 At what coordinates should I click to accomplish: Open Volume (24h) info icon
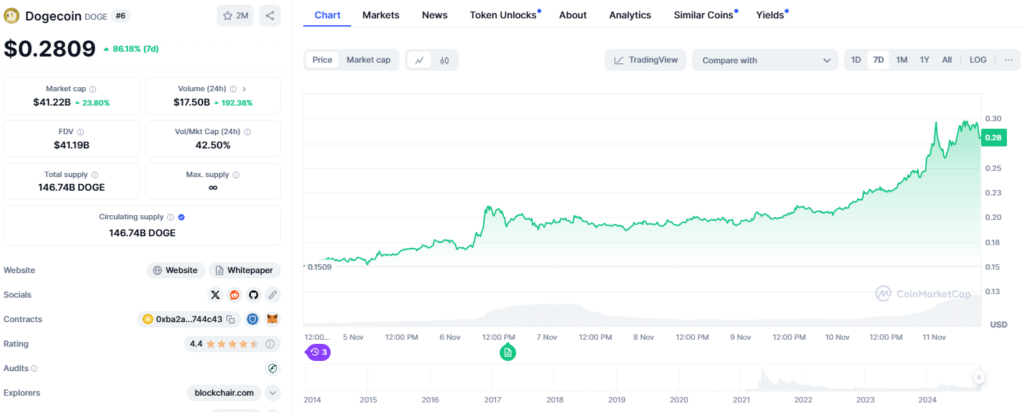232,89
